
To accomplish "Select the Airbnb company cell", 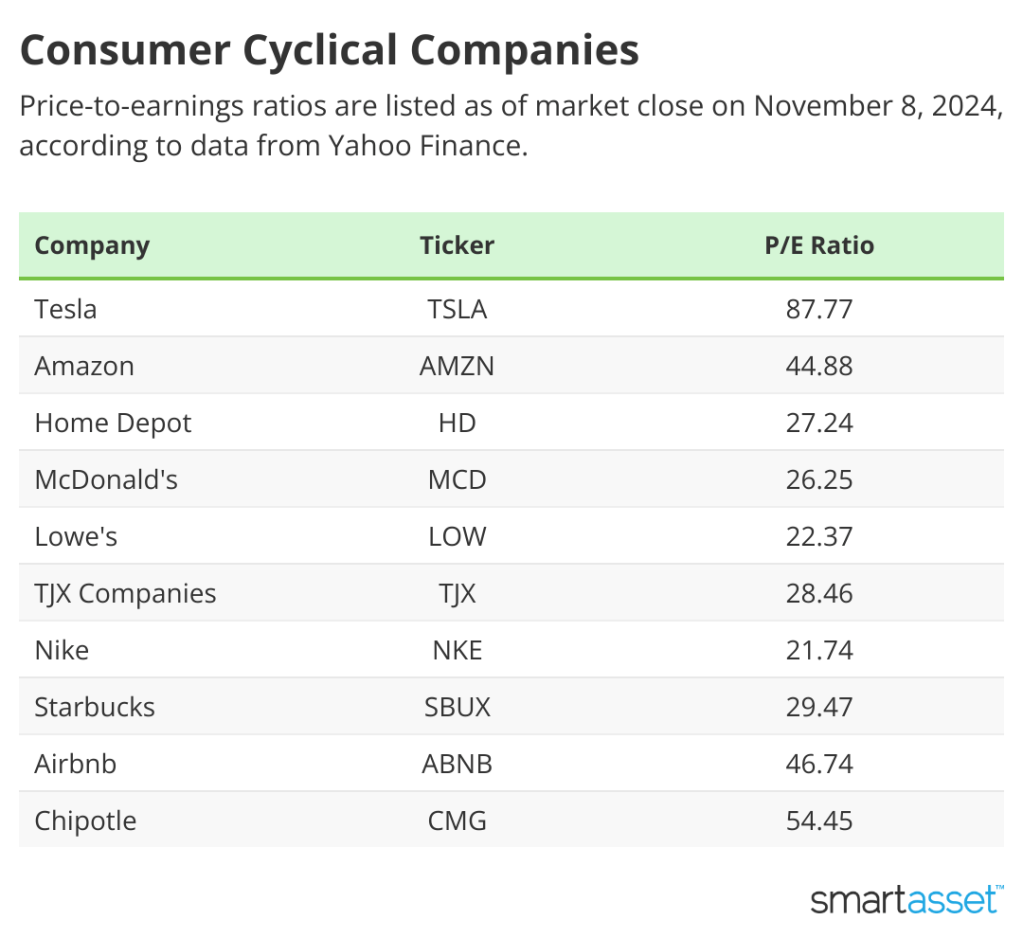I will (x=76, y=765).
